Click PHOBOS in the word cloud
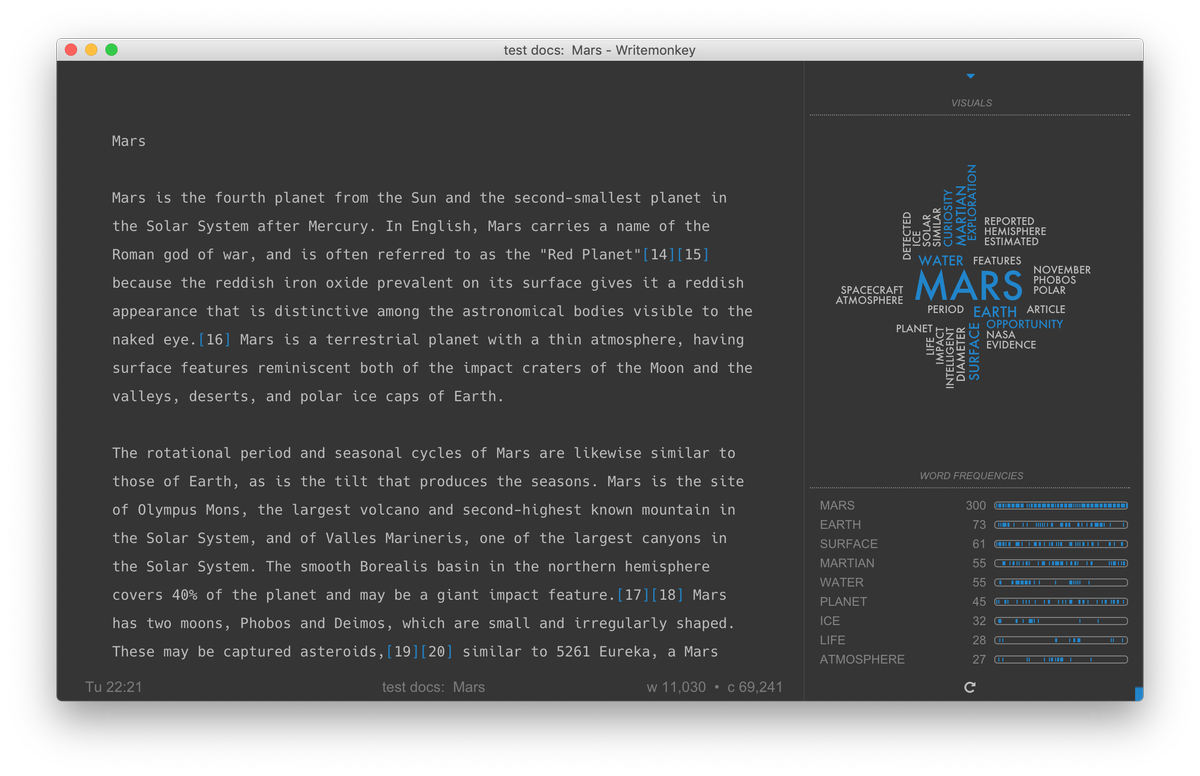This screenshot has width=1200, height=776. tap(1055, 280)
